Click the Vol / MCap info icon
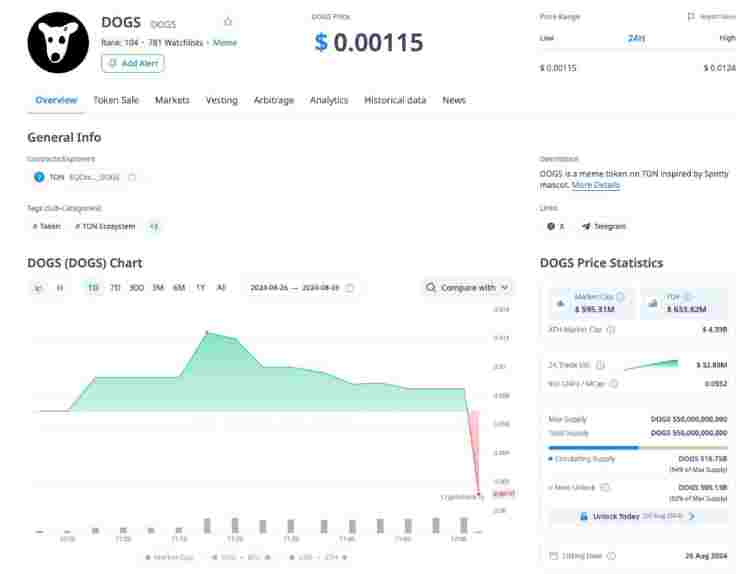Image resolution: width=754 pixels, height=574 pixels. 614,384
